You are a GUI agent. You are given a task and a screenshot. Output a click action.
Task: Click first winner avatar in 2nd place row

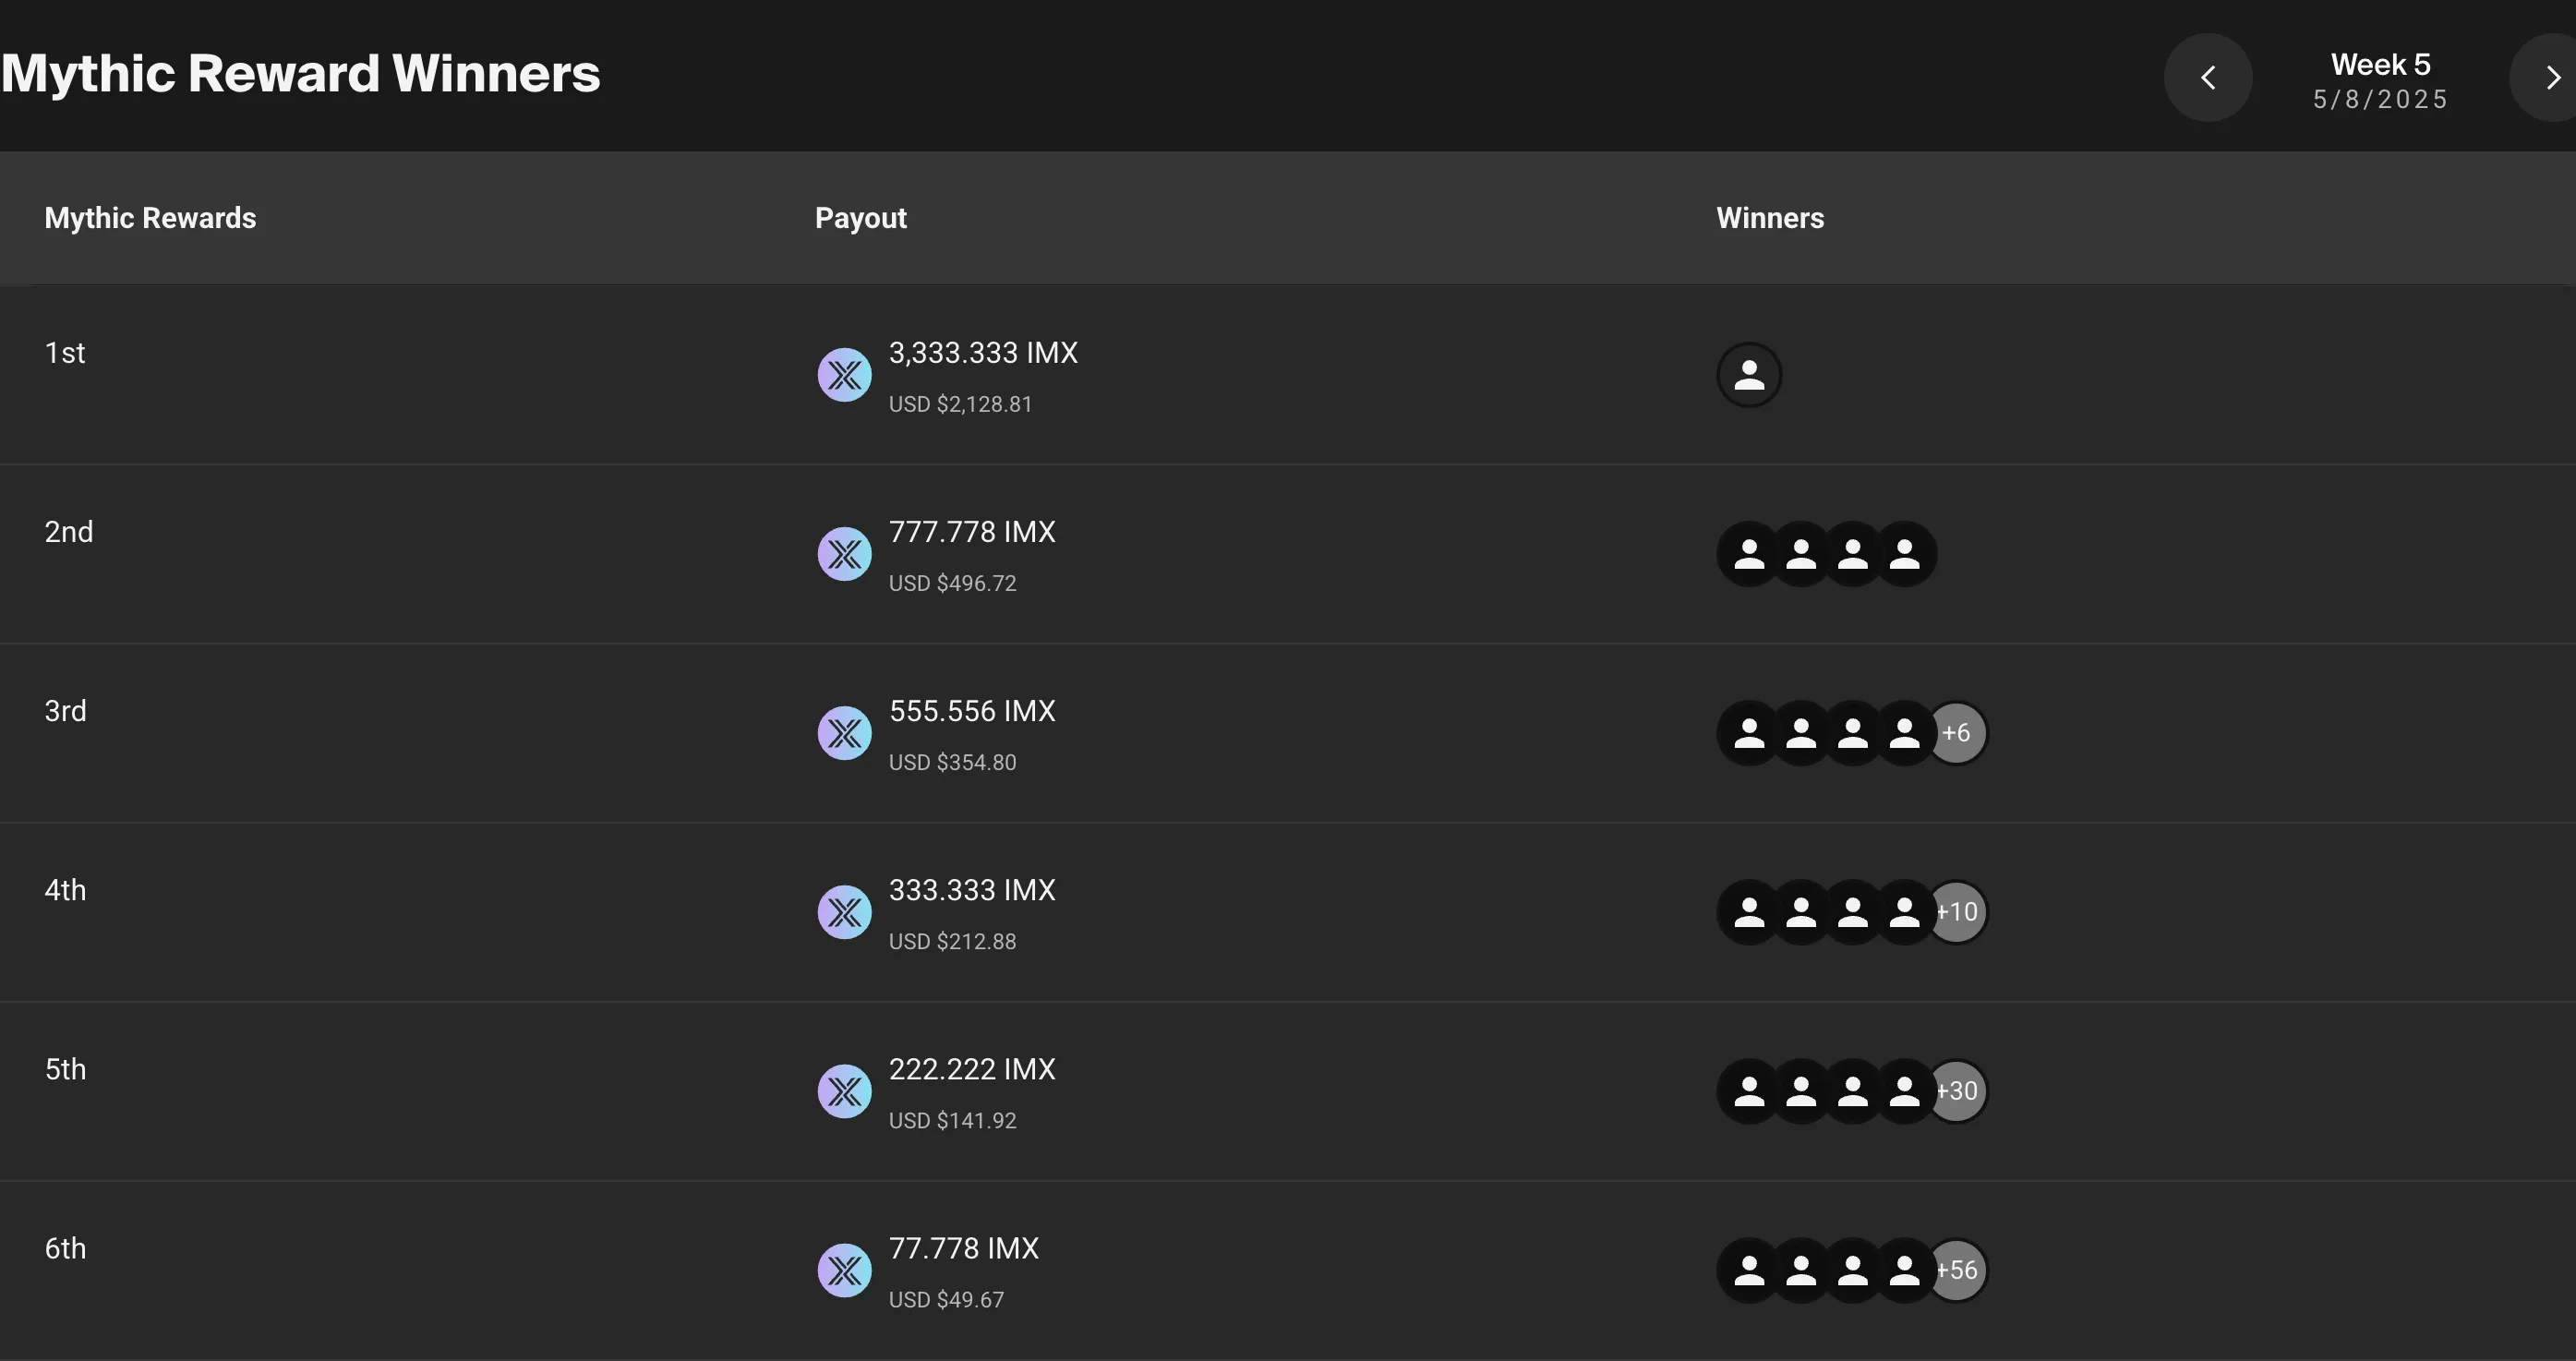[x=1748, y=554]
